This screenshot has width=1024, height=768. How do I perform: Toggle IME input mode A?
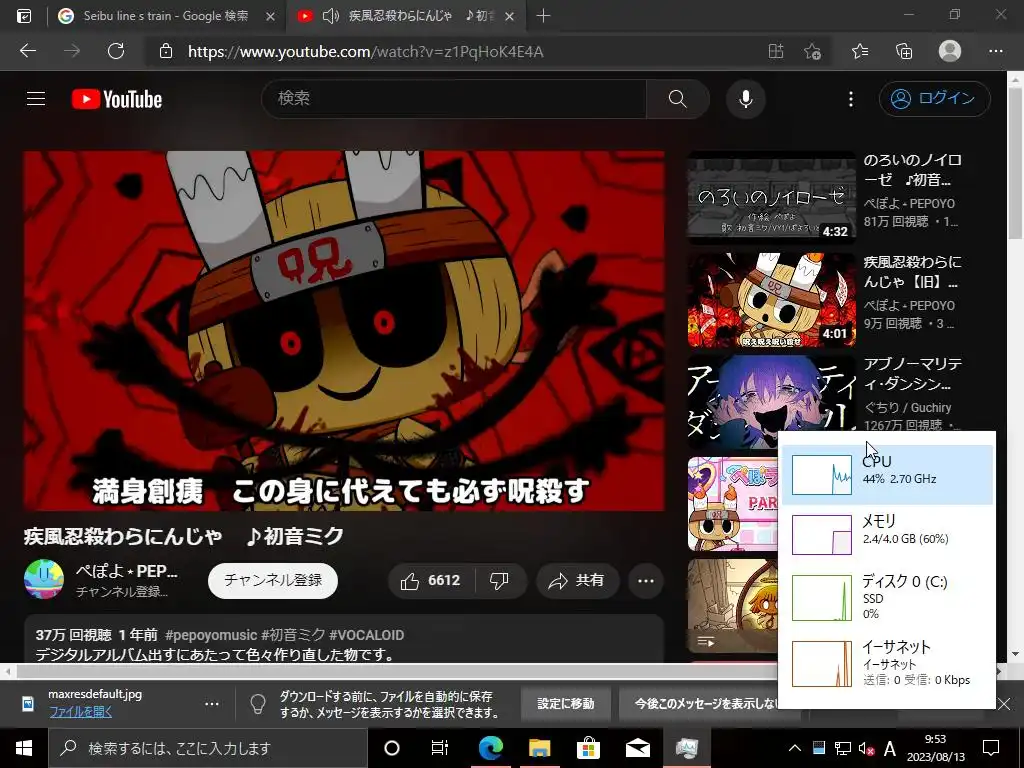[x=889, y=748]
